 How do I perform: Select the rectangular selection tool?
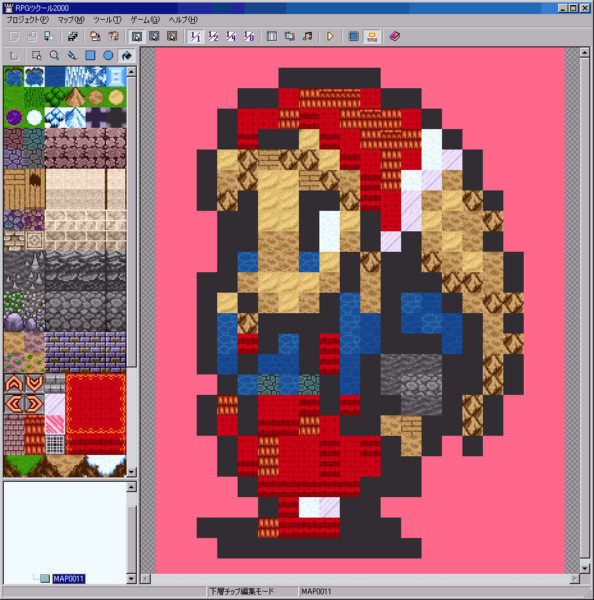coord(37,56)
